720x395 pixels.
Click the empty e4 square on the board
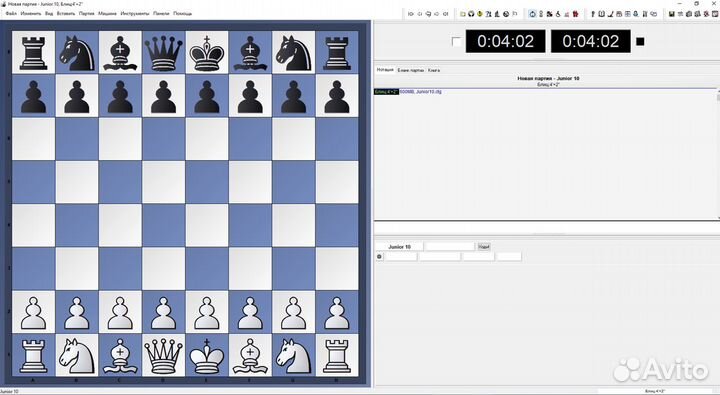click(x=207, y=226)
